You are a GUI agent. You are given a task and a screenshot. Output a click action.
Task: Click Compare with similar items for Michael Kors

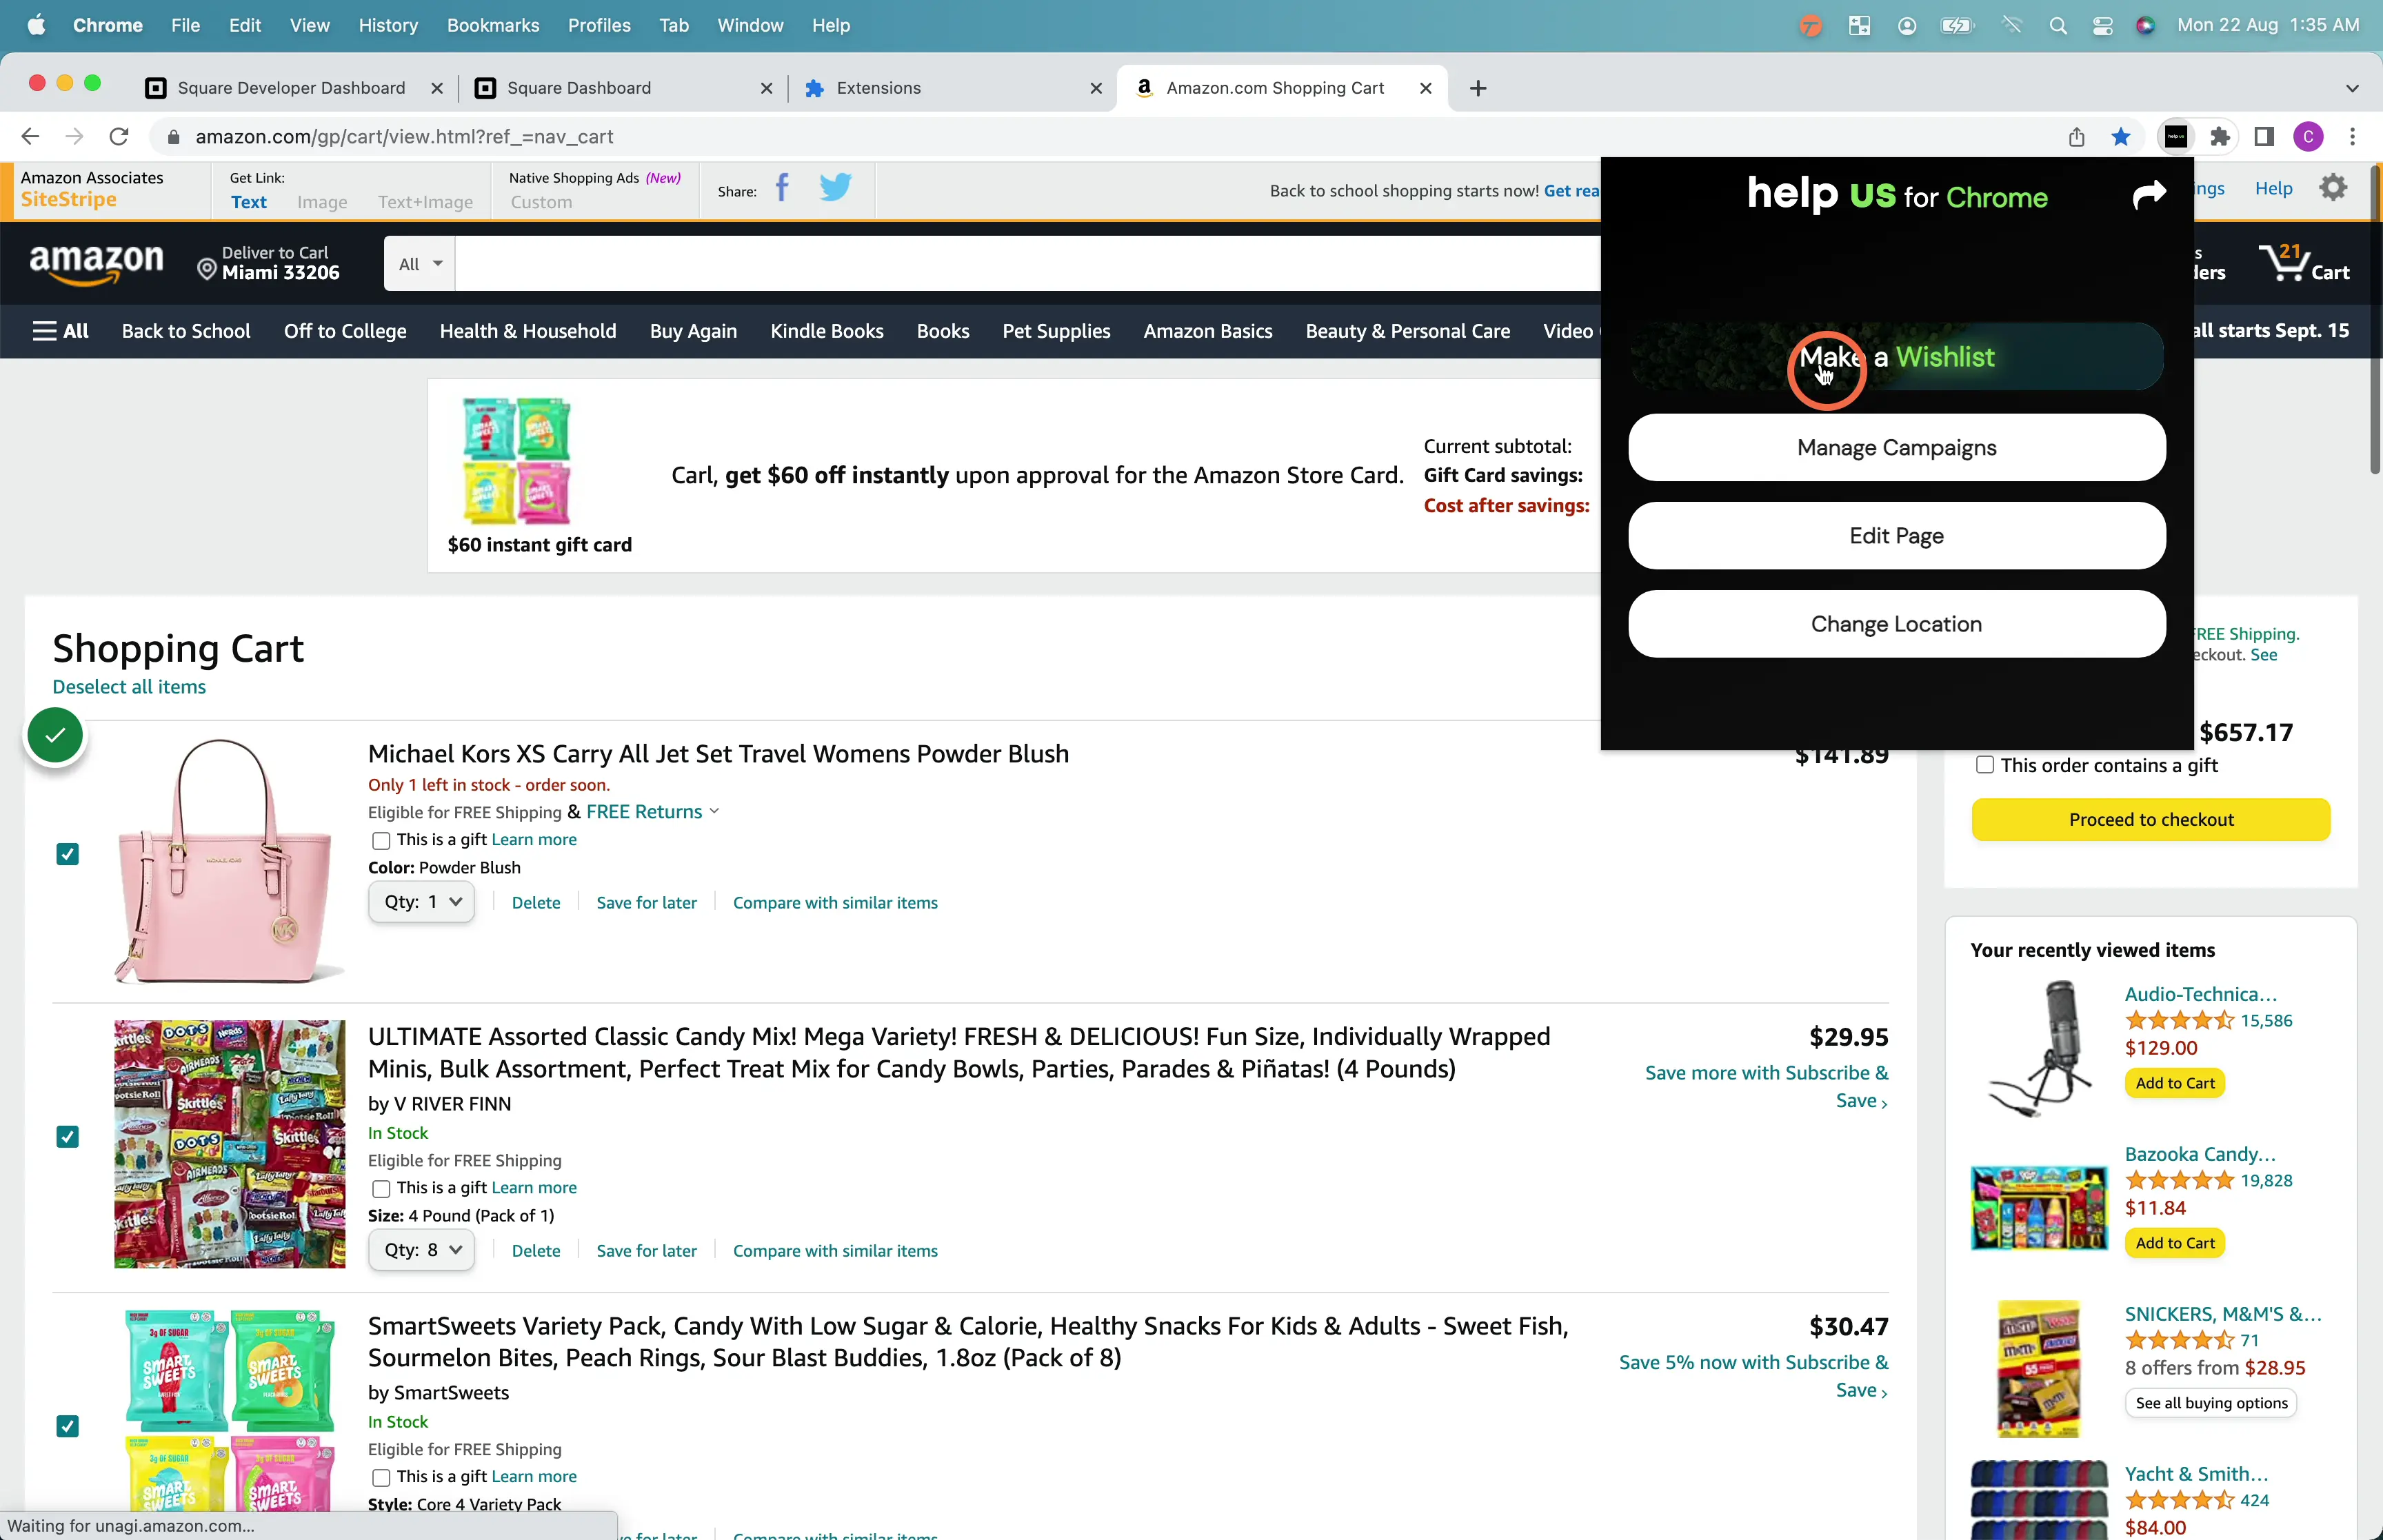(835, 903)
